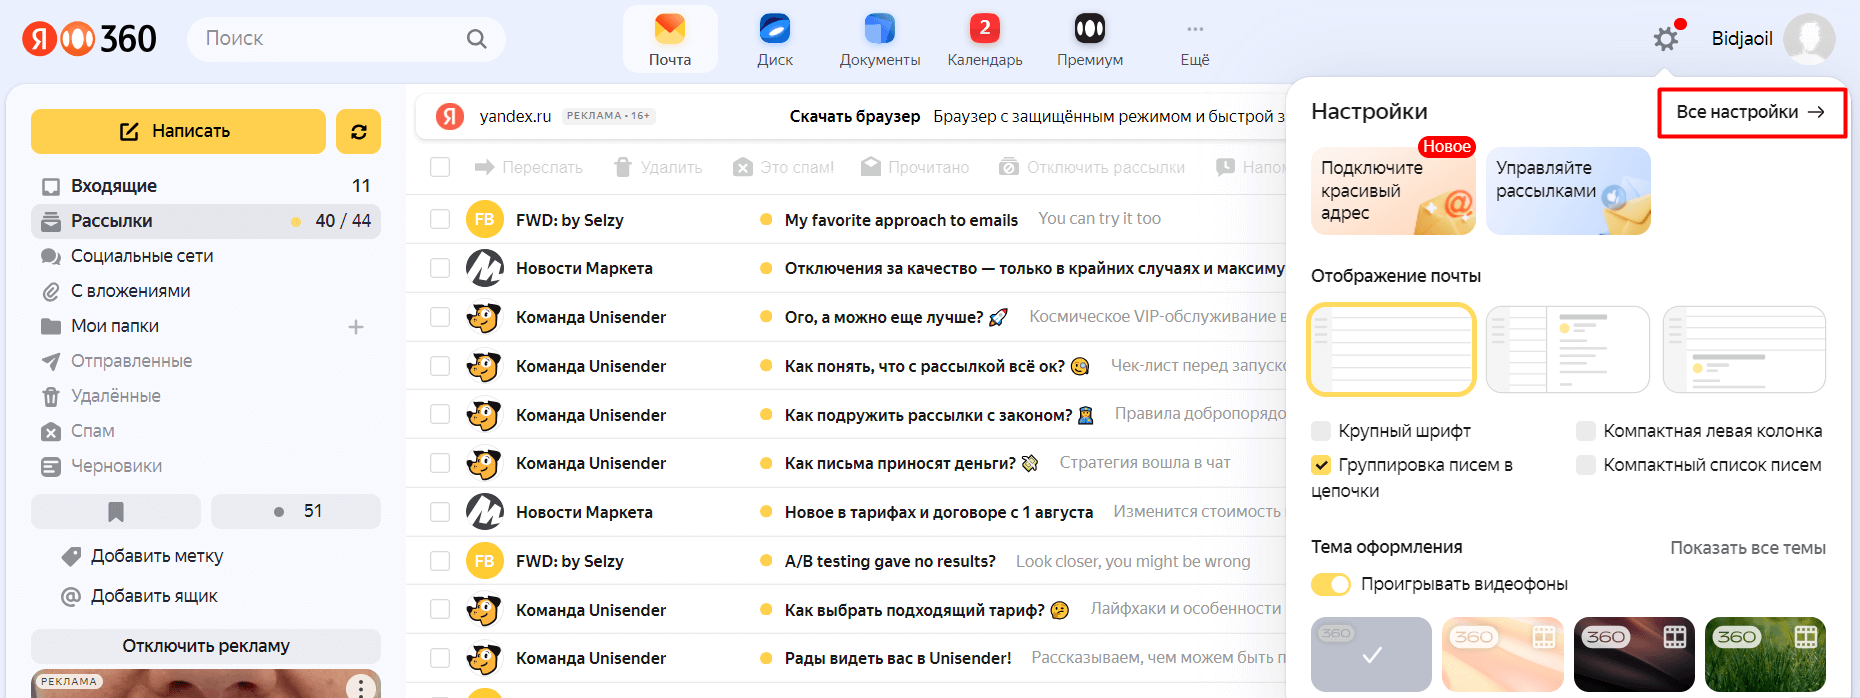1860x698 pixels.
Task: Uncheck Группировка писем в цепочки
Action: pyautogui.click(x=1321, y=465)
